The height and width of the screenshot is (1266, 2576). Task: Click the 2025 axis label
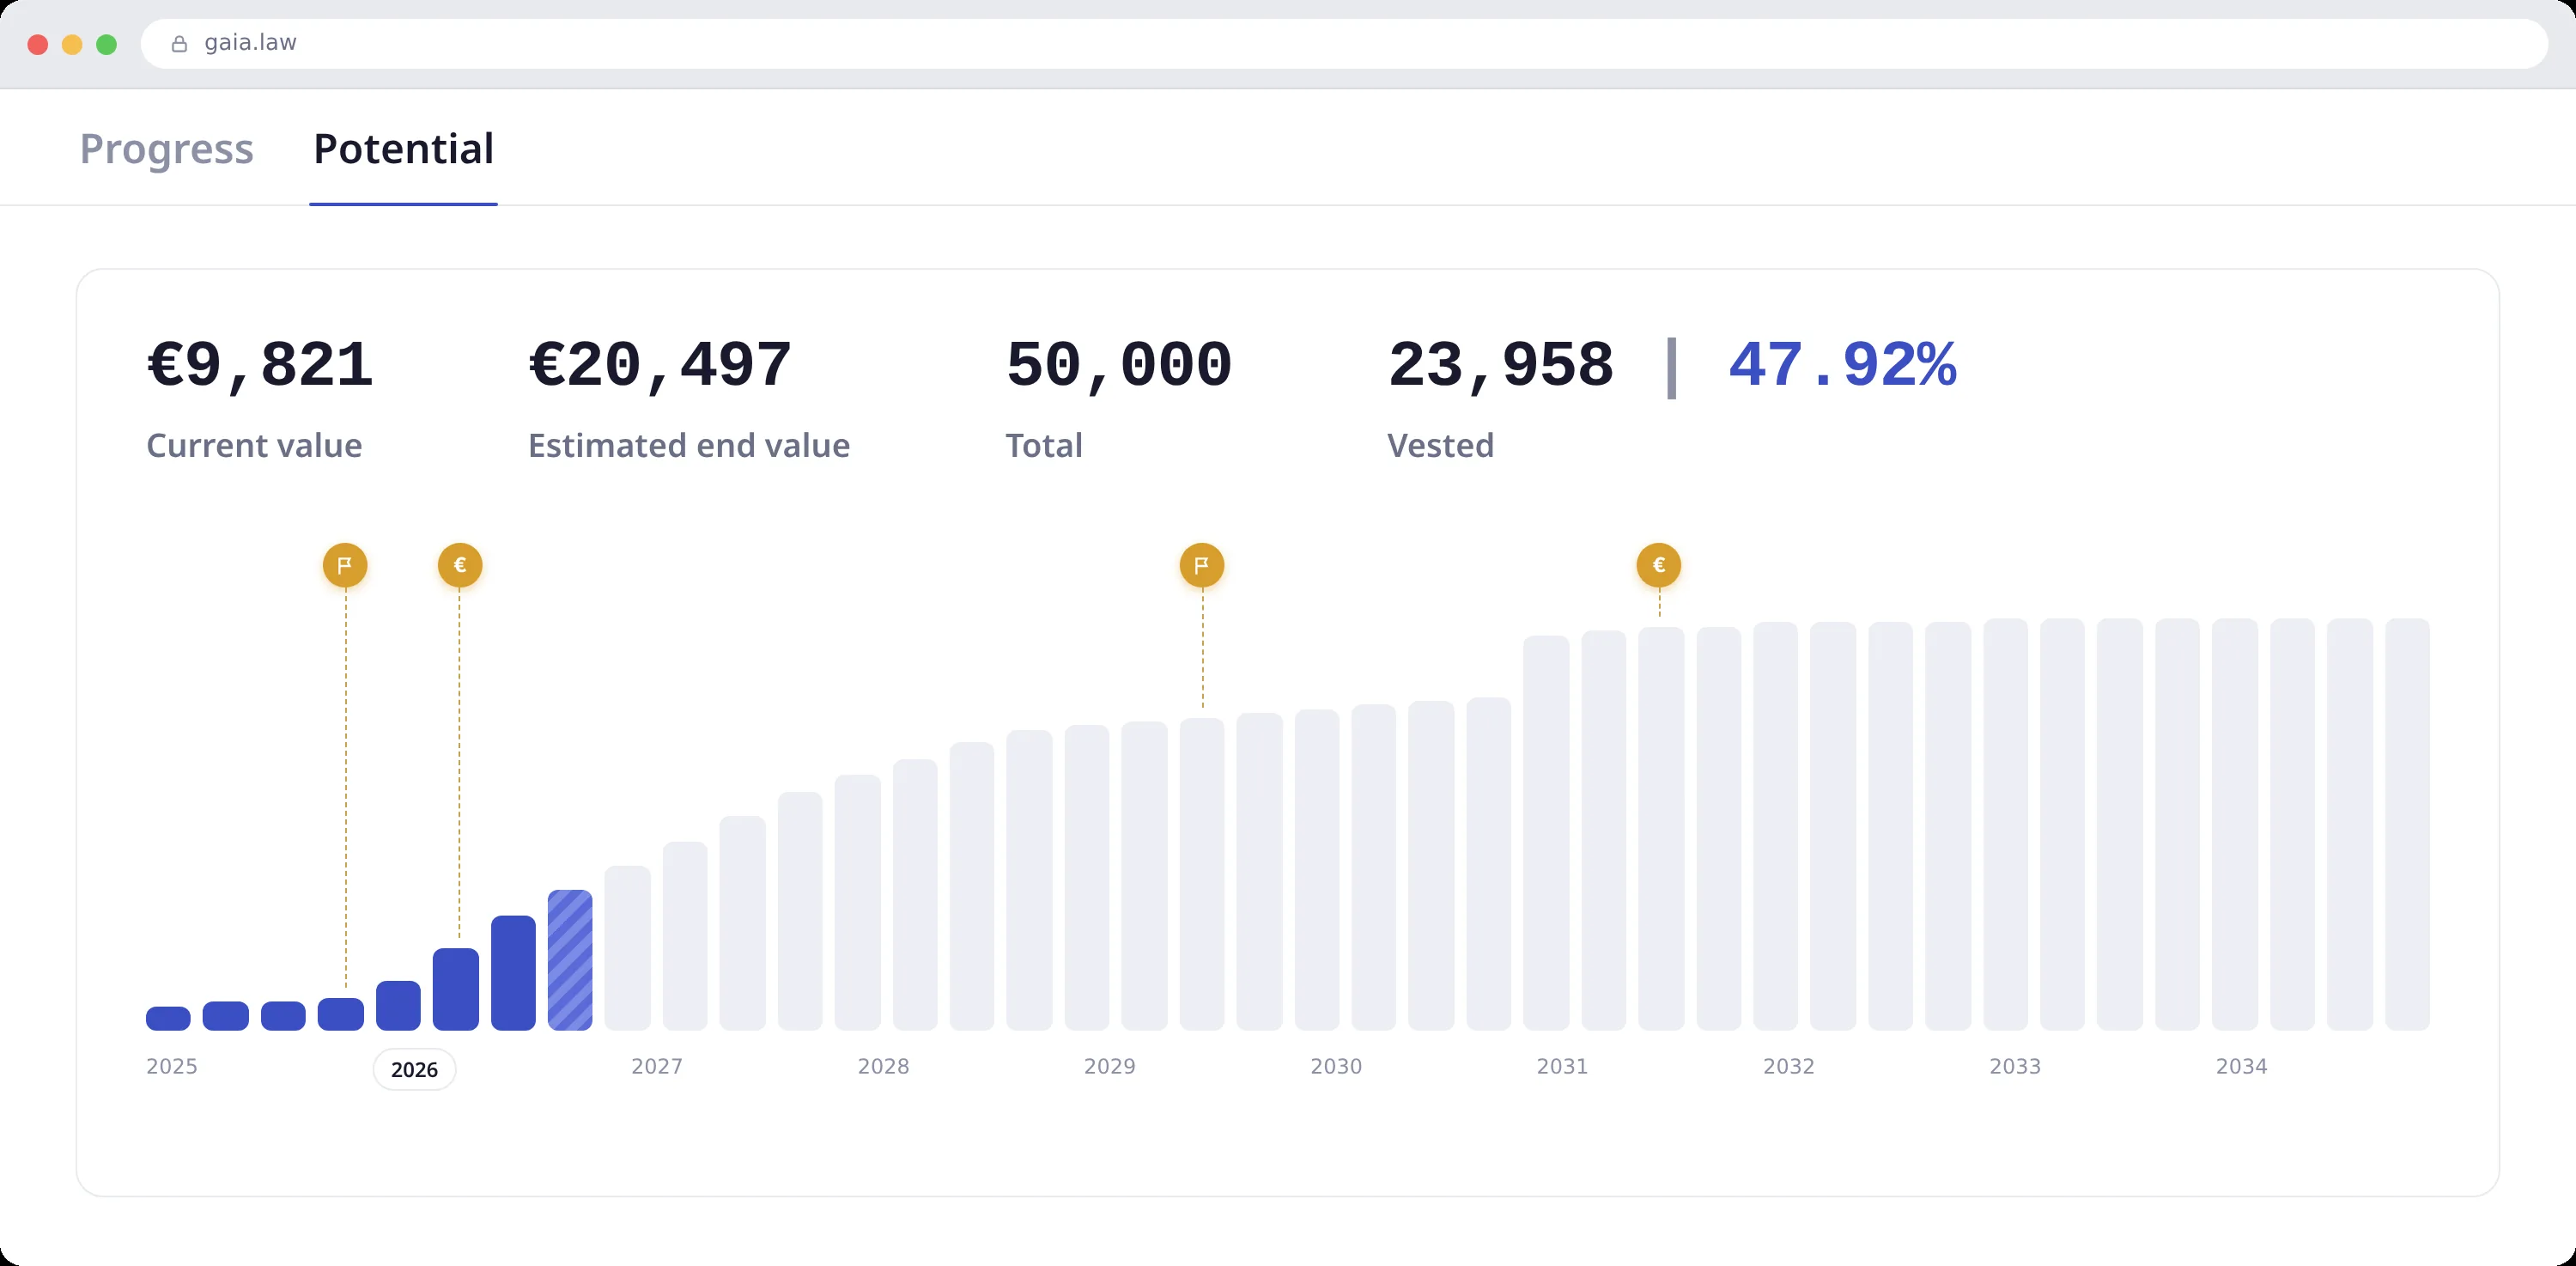click(x=172, y=1066)
